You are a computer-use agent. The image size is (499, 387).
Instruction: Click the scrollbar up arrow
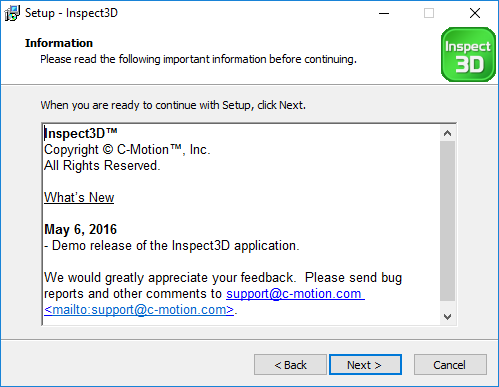point(447,133)
